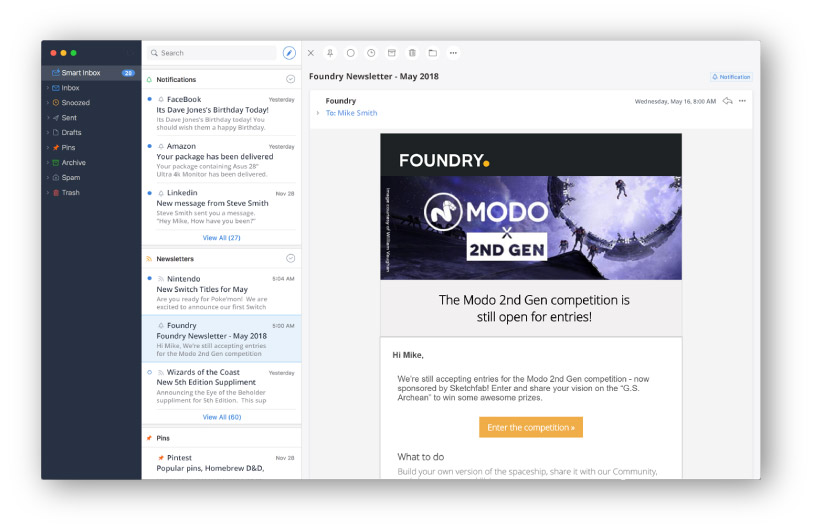The width and height of the screenshot is (816, 530).
Task: Open Nintendo New Switch Titles email
Action: tap(222, 293)
